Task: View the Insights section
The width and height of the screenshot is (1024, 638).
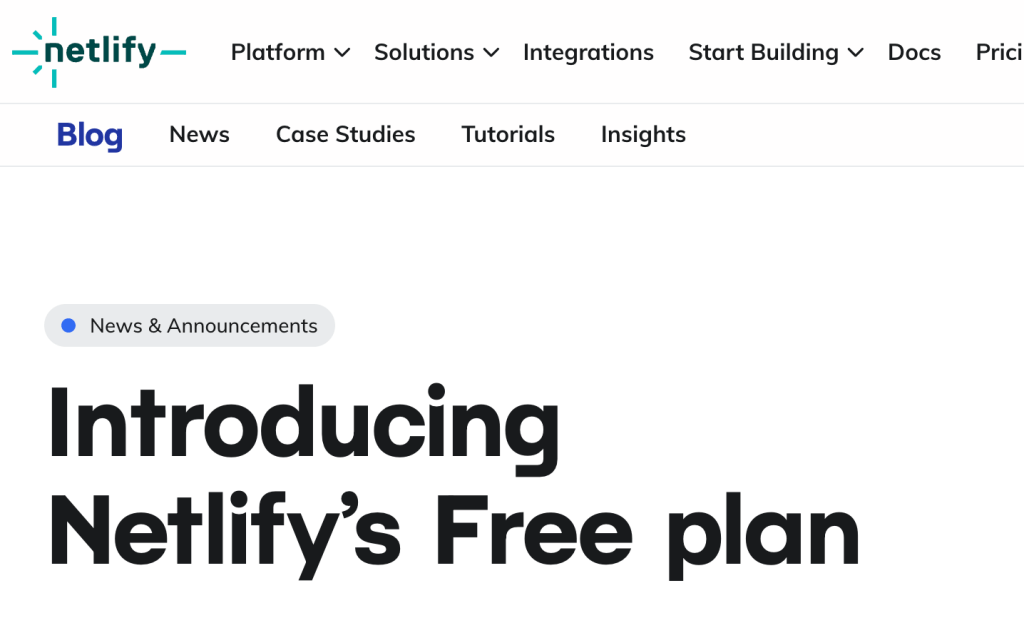Action: coord(643,134)
